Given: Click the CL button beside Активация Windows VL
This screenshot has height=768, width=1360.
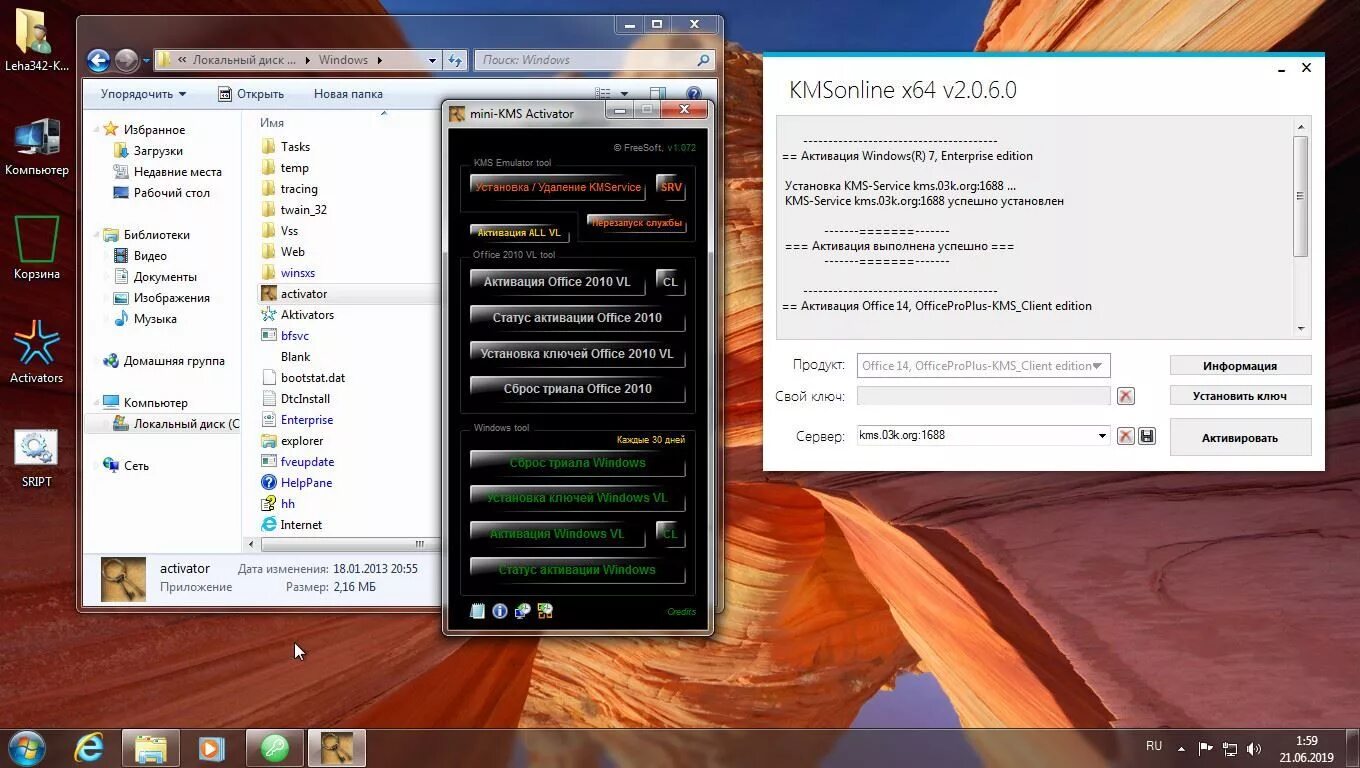Looking at the screenshot, I should 670,534.
